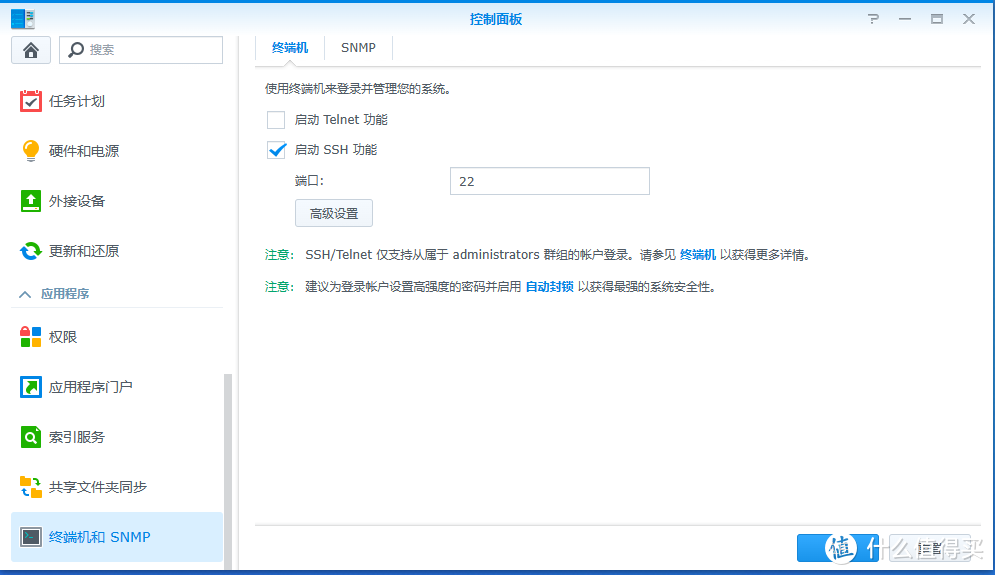995x575 pixels.
Task: Click the 应用程序门户 arrow icon
Action: (x=30, y=387)
